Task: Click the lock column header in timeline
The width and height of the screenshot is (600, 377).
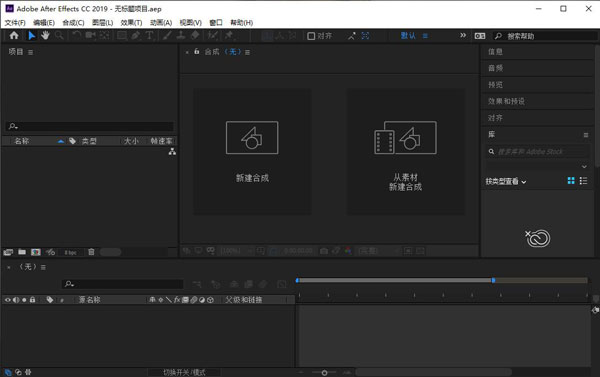Action: tap(33, 300)
